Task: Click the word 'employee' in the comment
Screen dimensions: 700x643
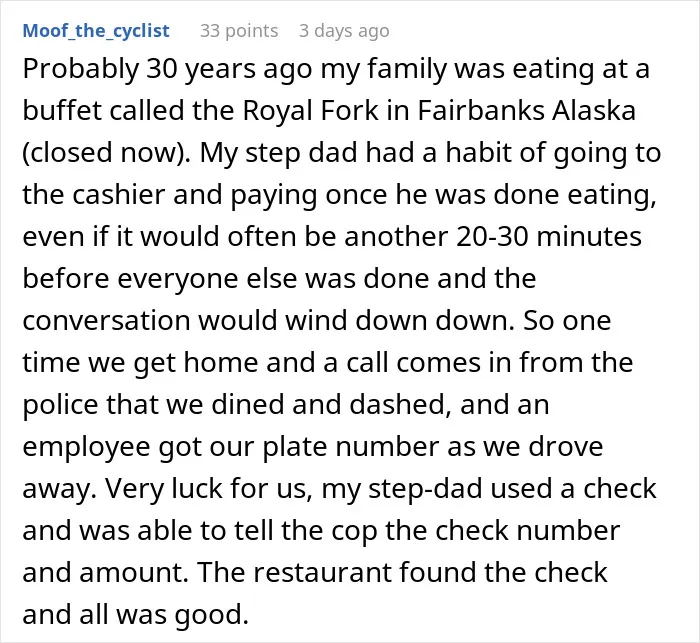Action: (86, 447)
